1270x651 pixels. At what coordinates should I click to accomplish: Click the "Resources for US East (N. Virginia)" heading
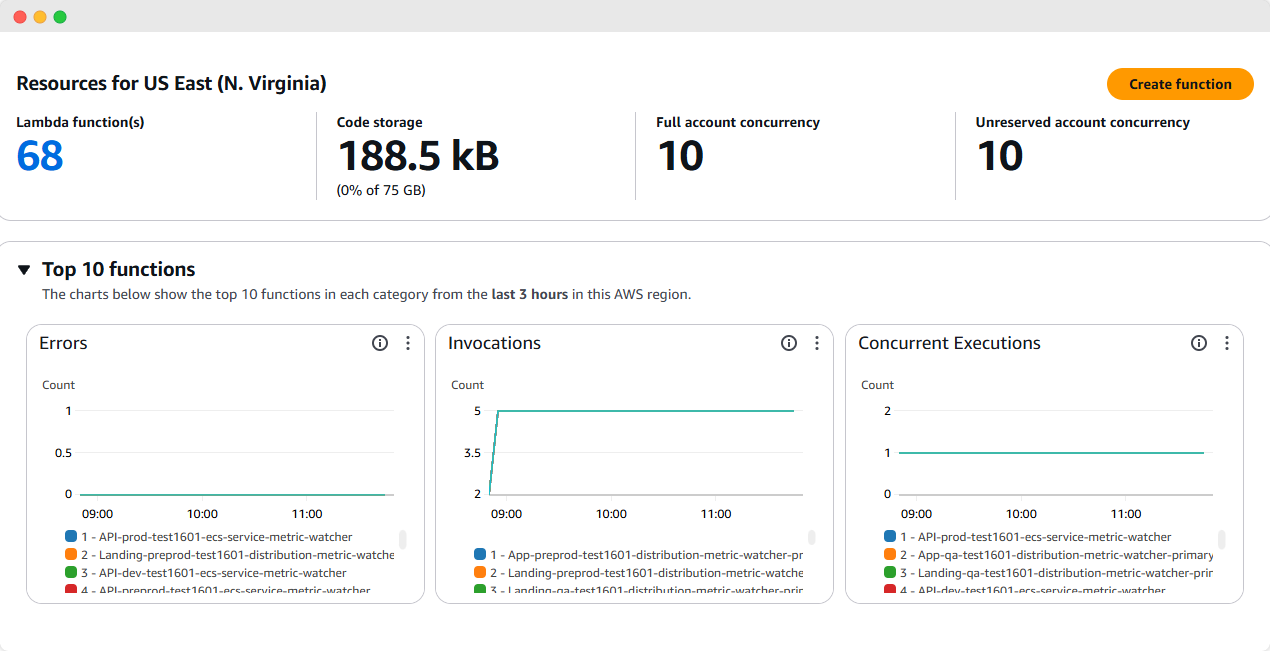[x=172, y=83]
